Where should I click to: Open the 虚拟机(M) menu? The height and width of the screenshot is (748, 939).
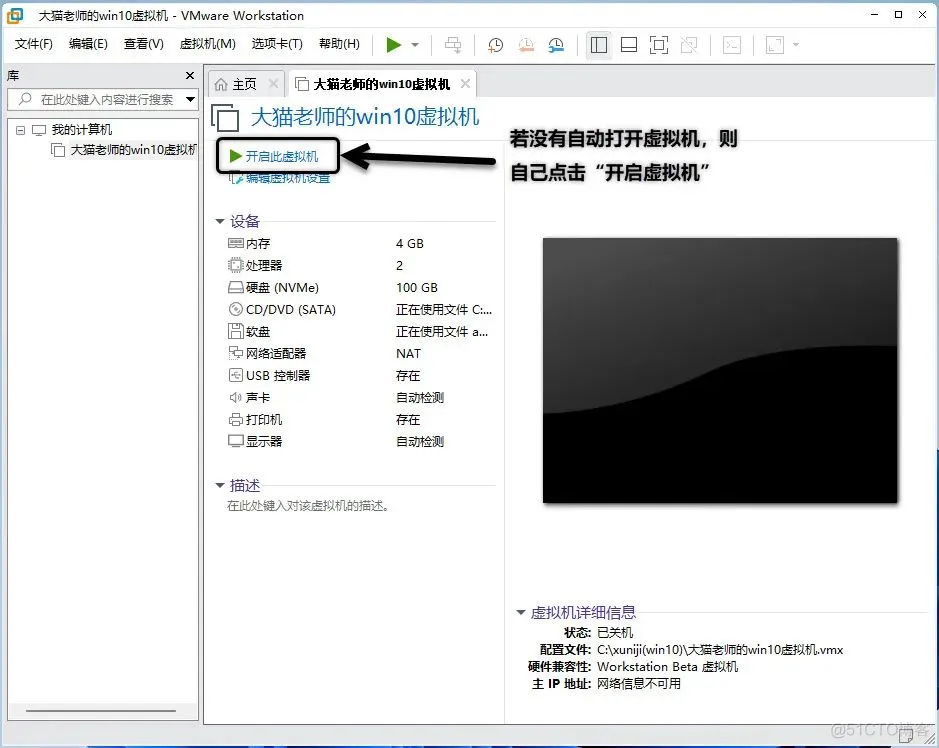point(207,44)
